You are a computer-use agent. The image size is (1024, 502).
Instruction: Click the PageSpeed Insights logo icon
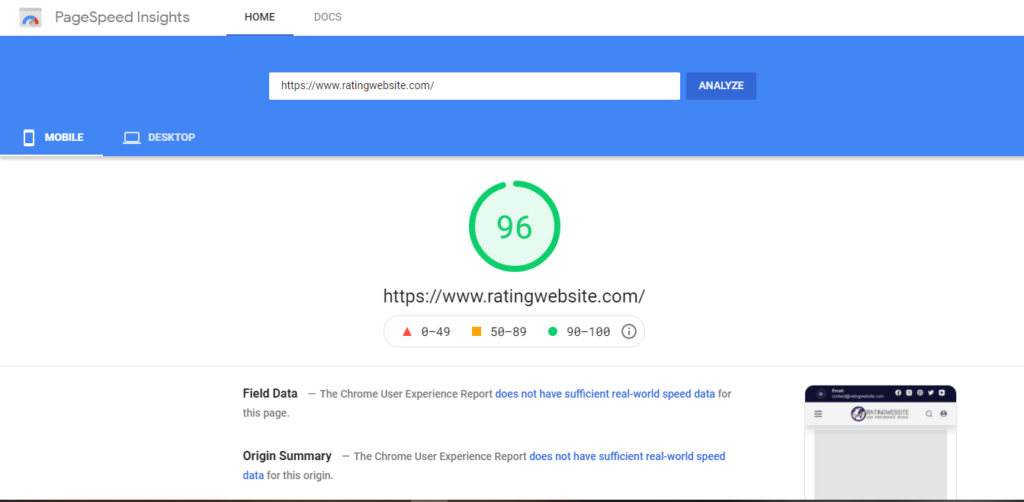point(31,18)
